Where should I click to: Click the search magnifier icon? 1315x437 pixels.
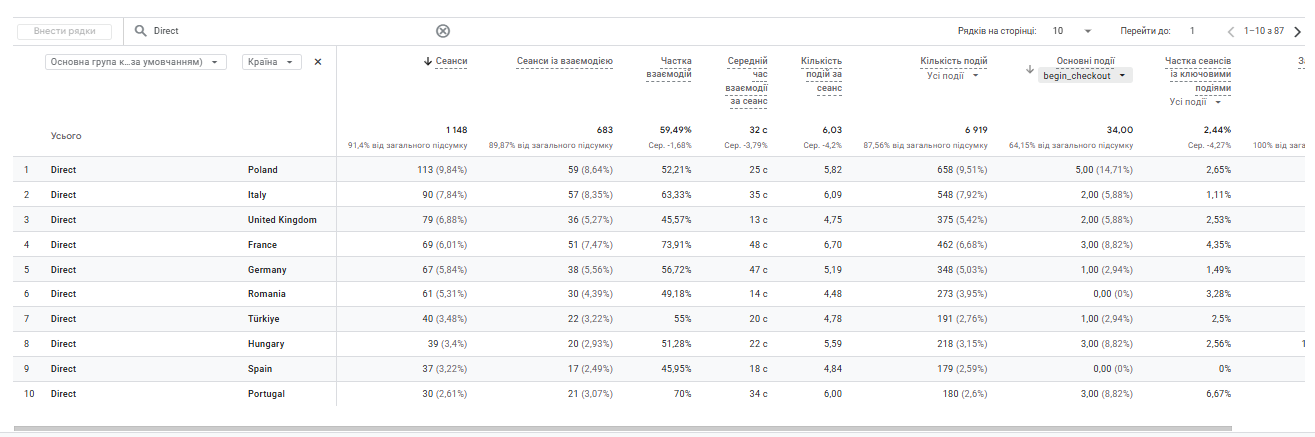141,31
